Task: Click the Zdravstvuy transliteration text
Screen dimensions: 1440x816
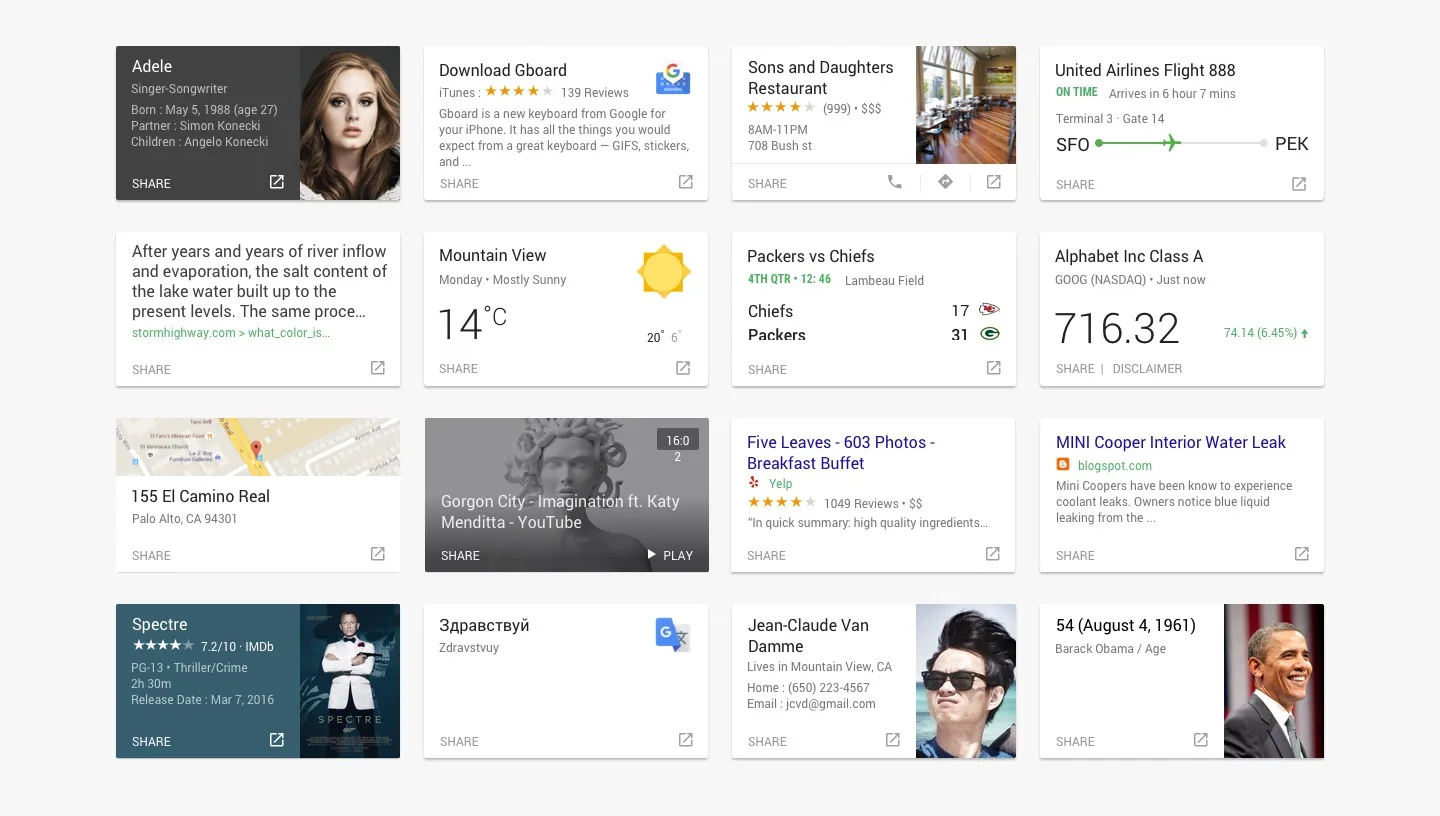Action: (469, 648)
